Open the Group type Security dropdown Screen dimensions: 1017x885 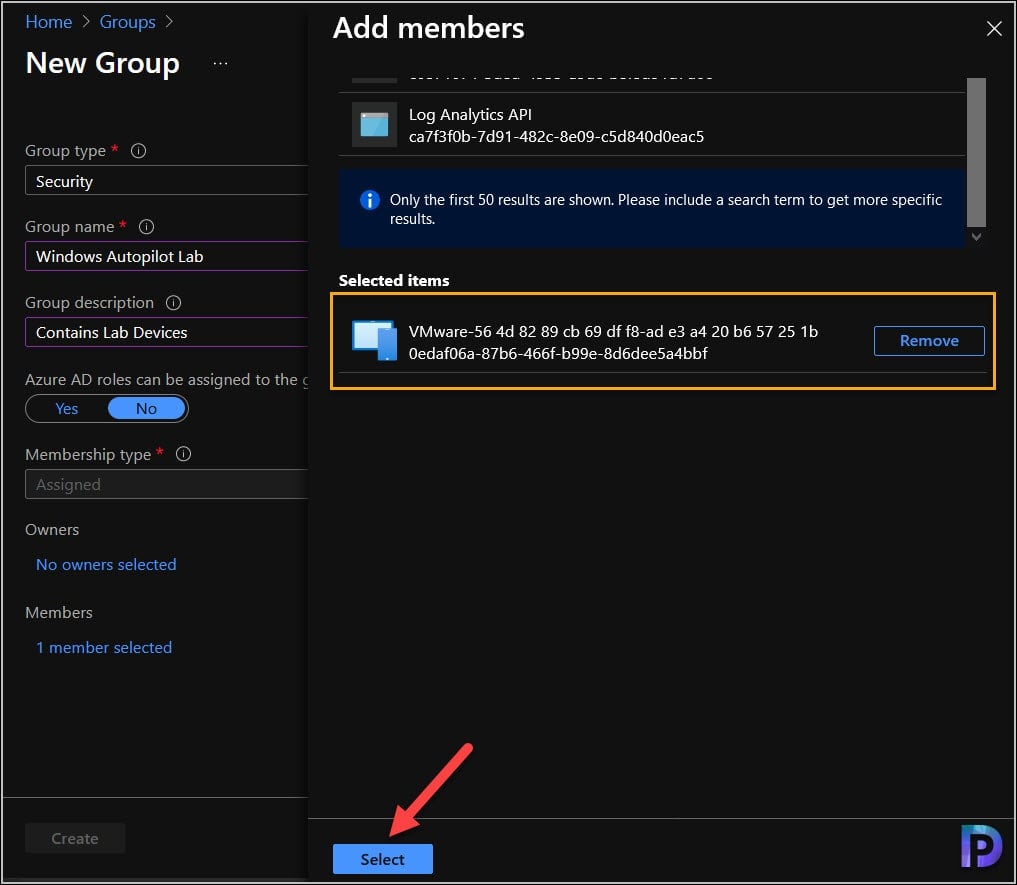point(166,180)
